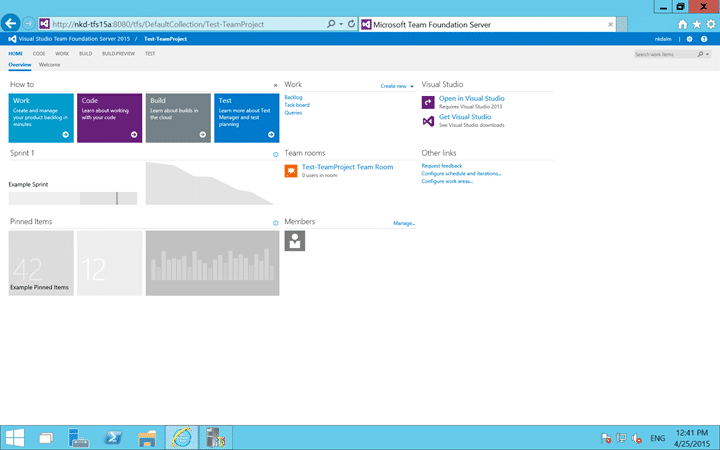Launch PowerShell from the taskbar

pyautogui.click(x=113, y=438)
